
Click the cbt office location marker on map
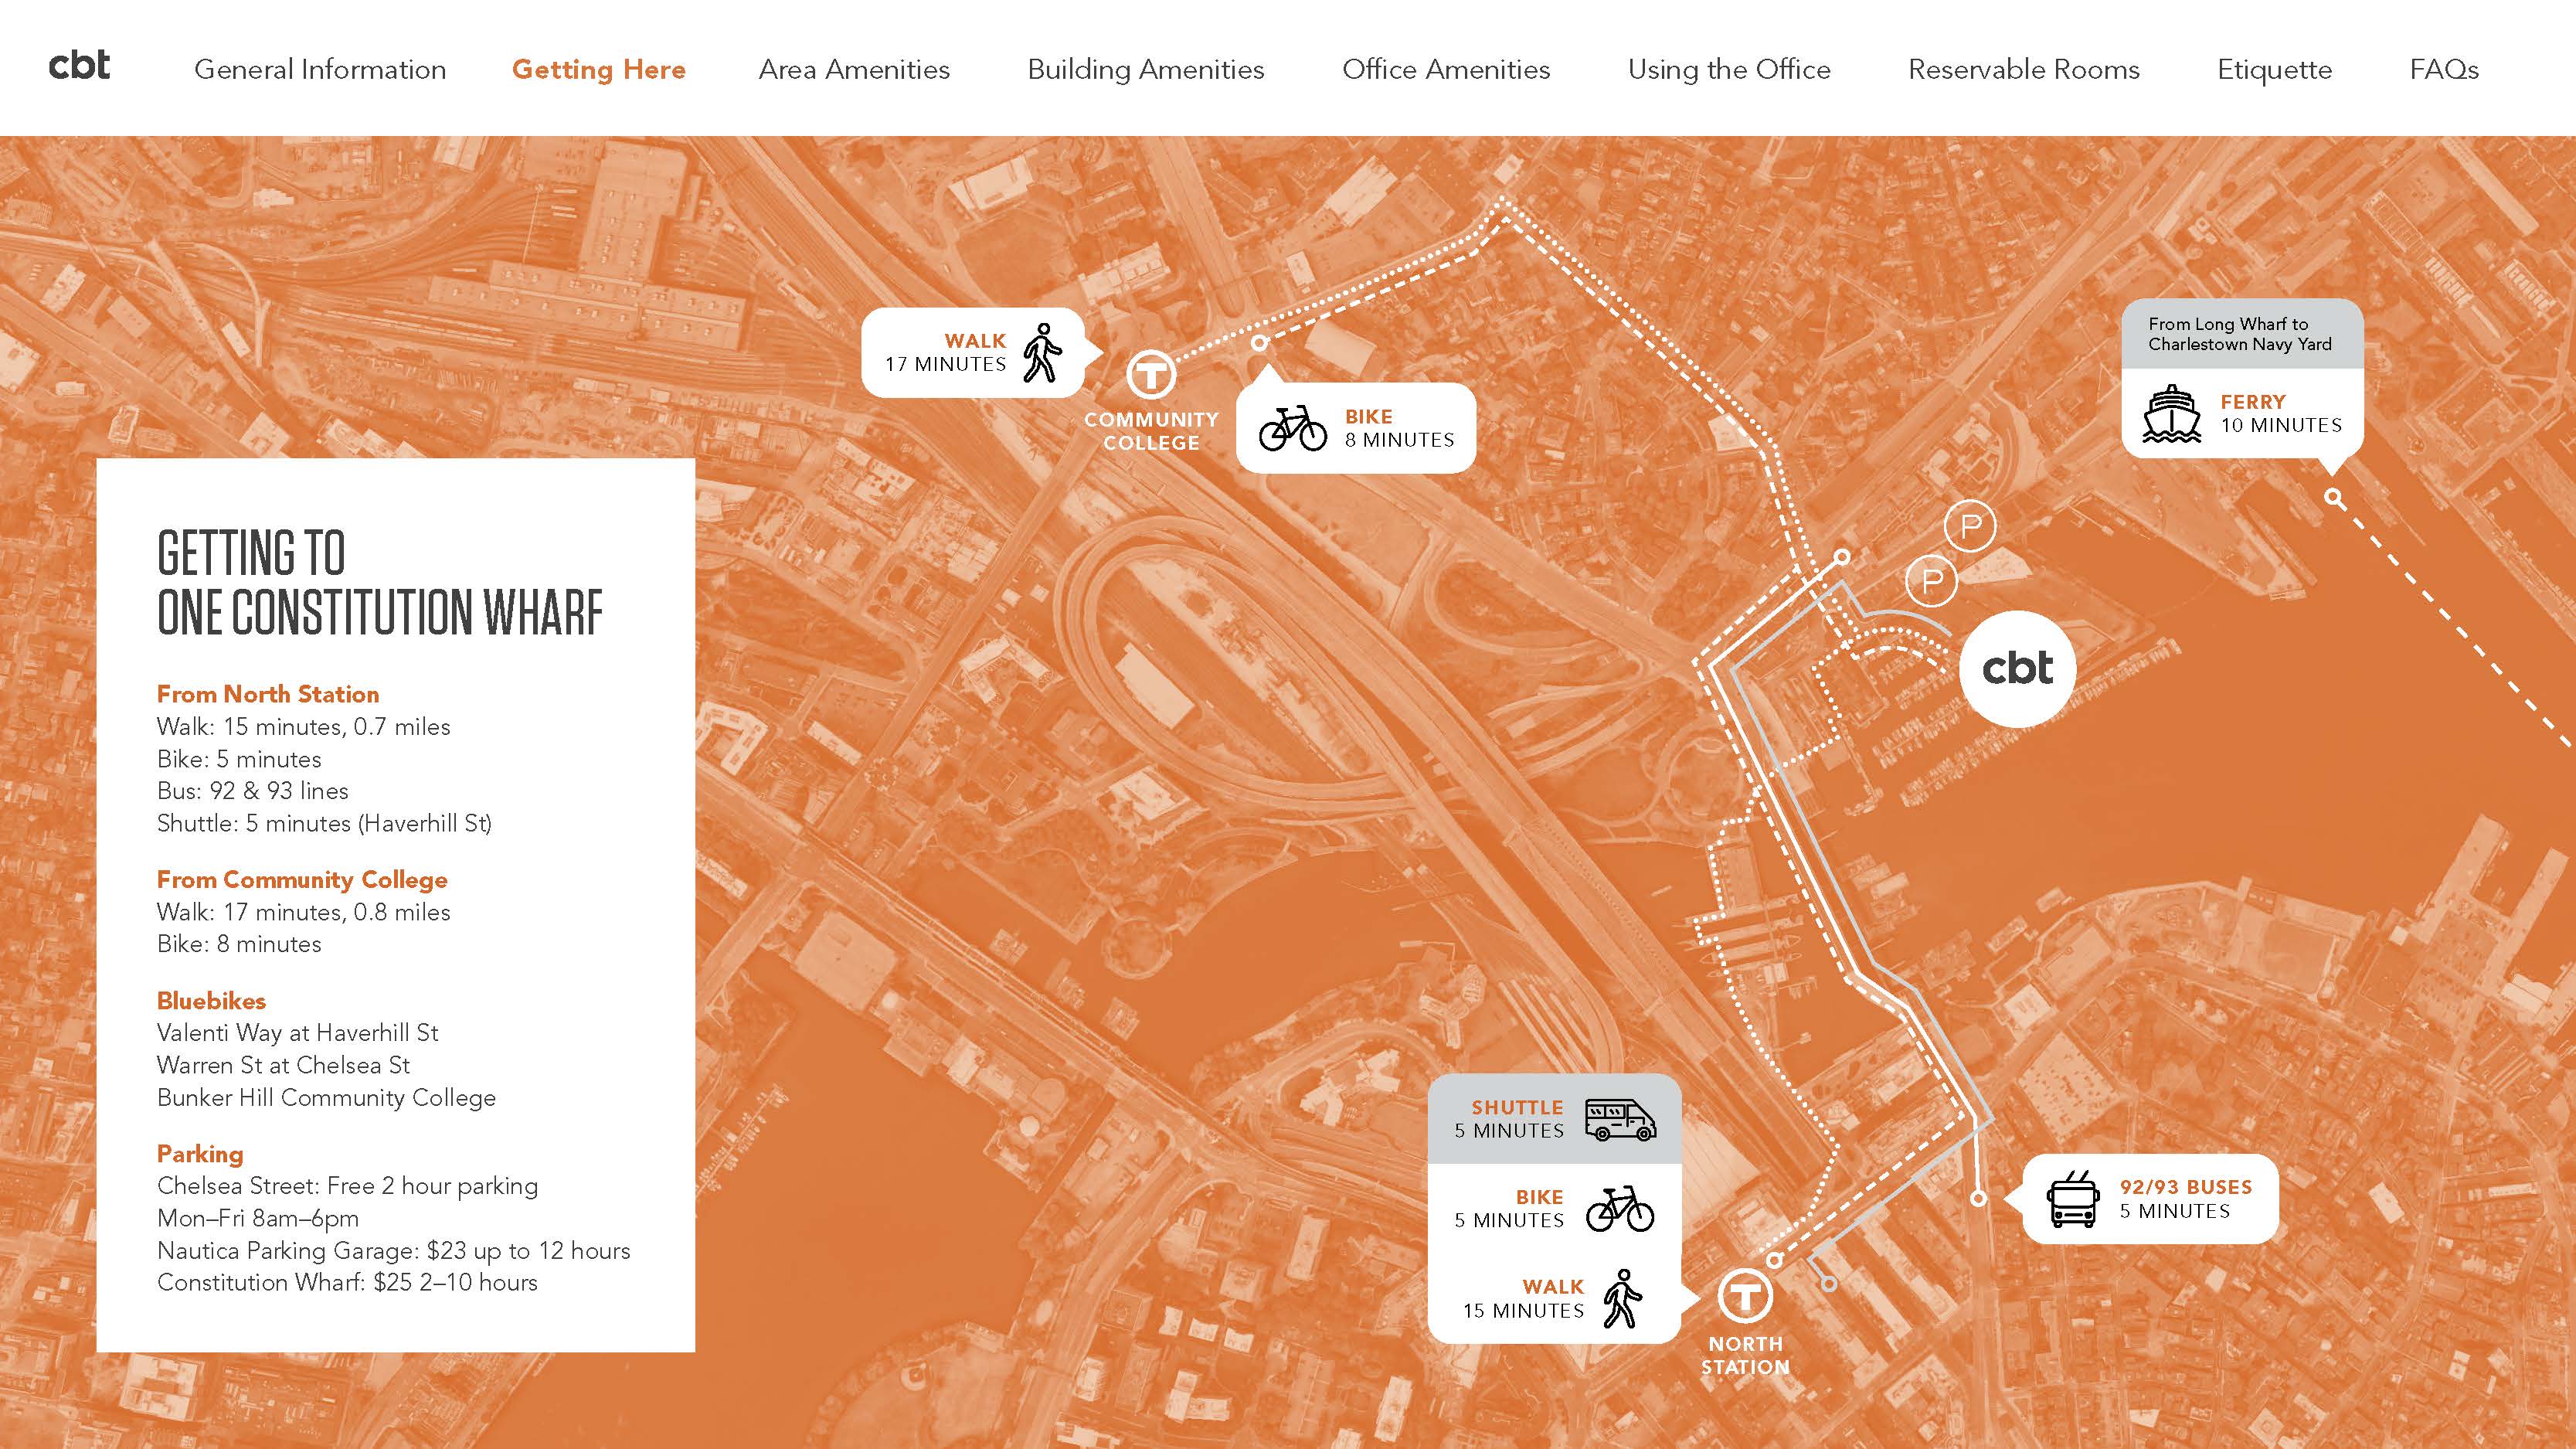tap(2017, 668)
